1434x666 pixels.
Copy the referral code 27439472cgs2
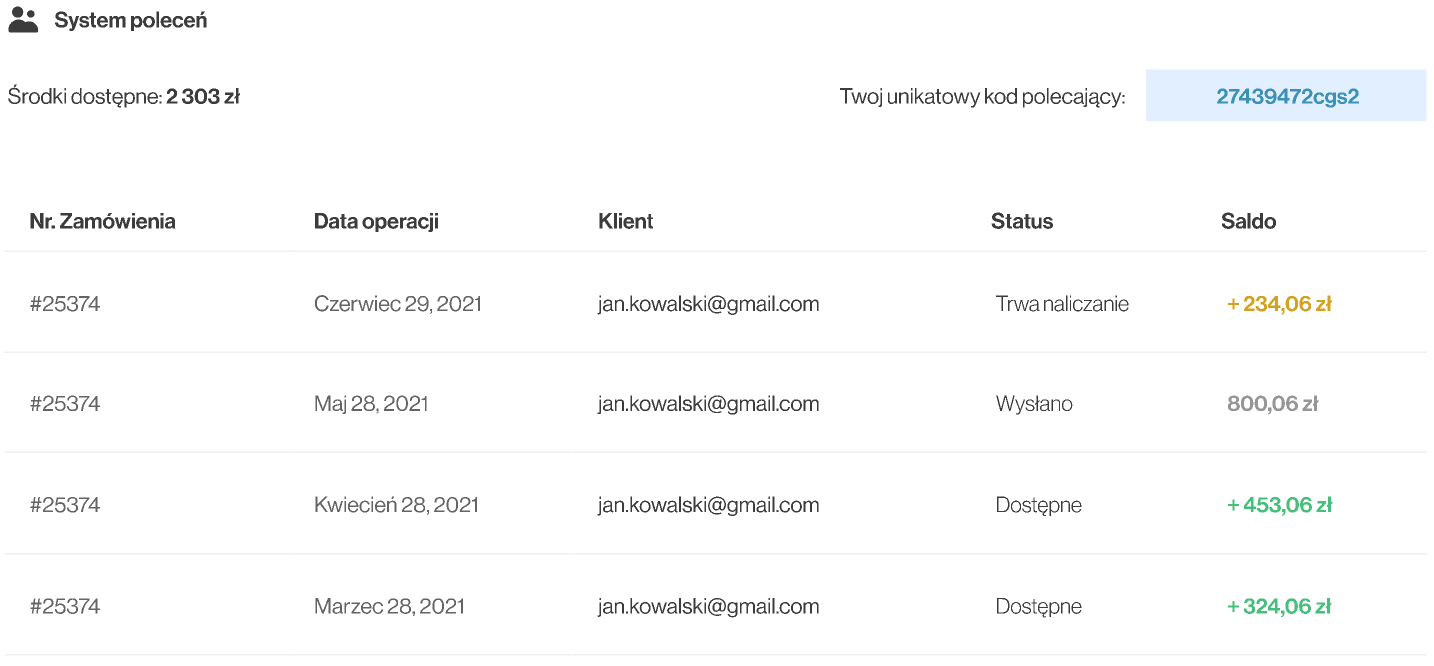tap(1286, 96)
